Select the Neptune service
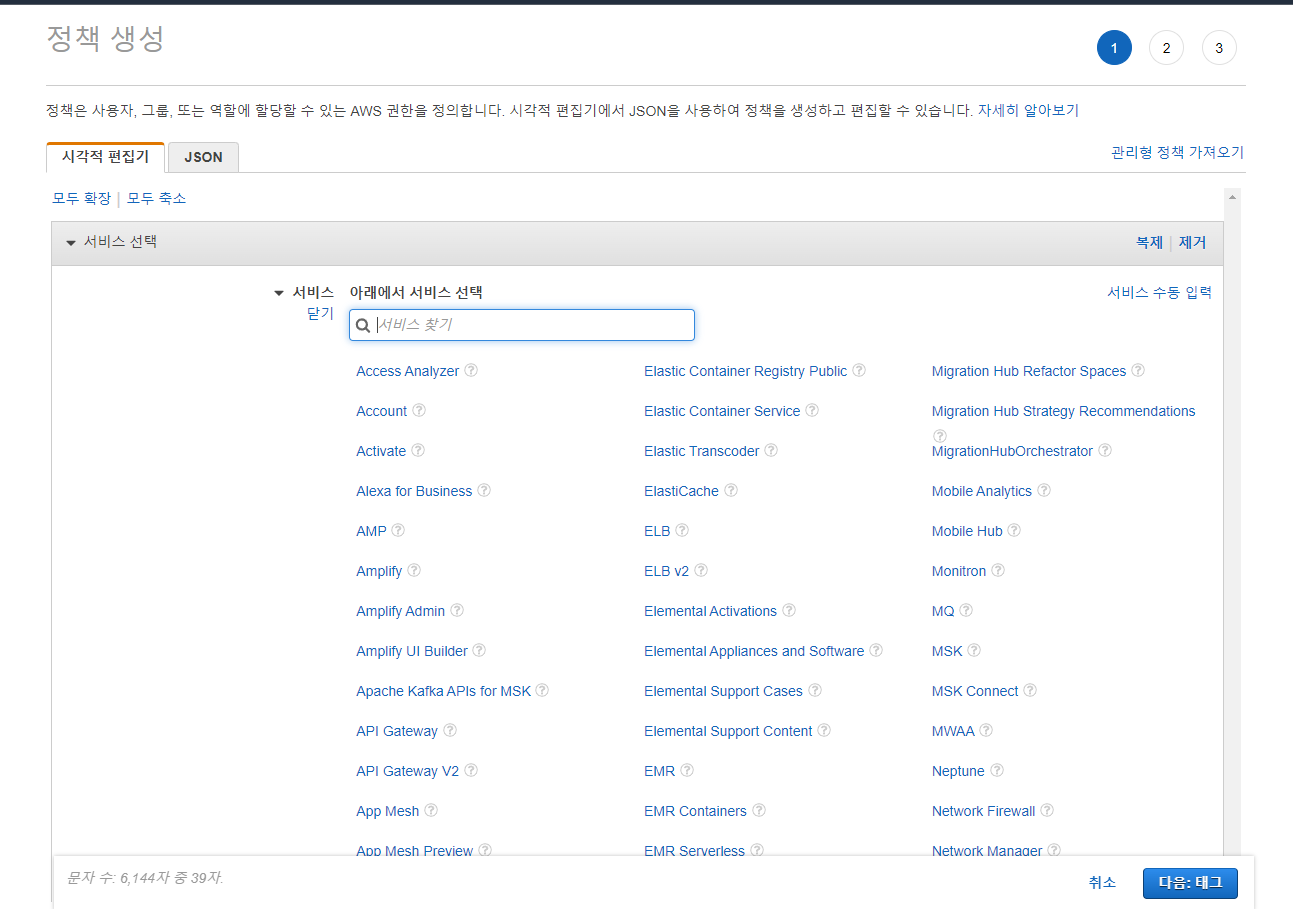 pyautogui.click(x=958, y=771)
